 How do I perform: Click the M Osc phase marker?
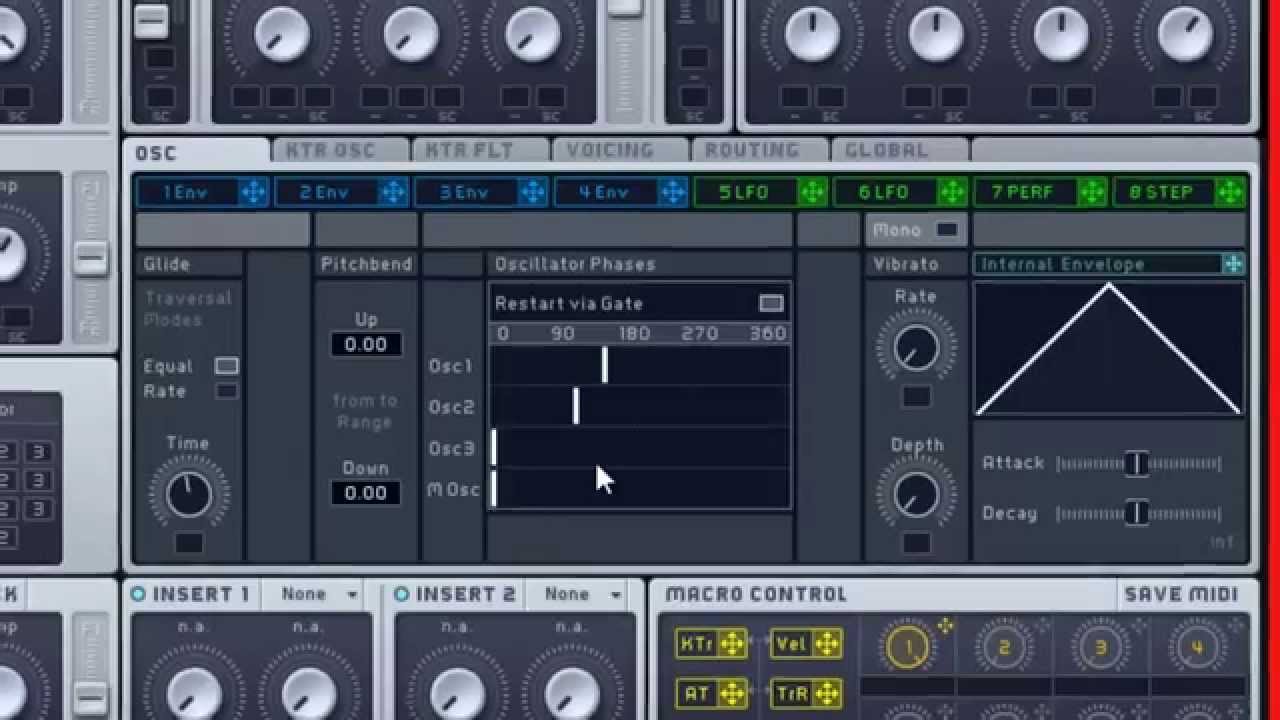(x=494, y=489)
